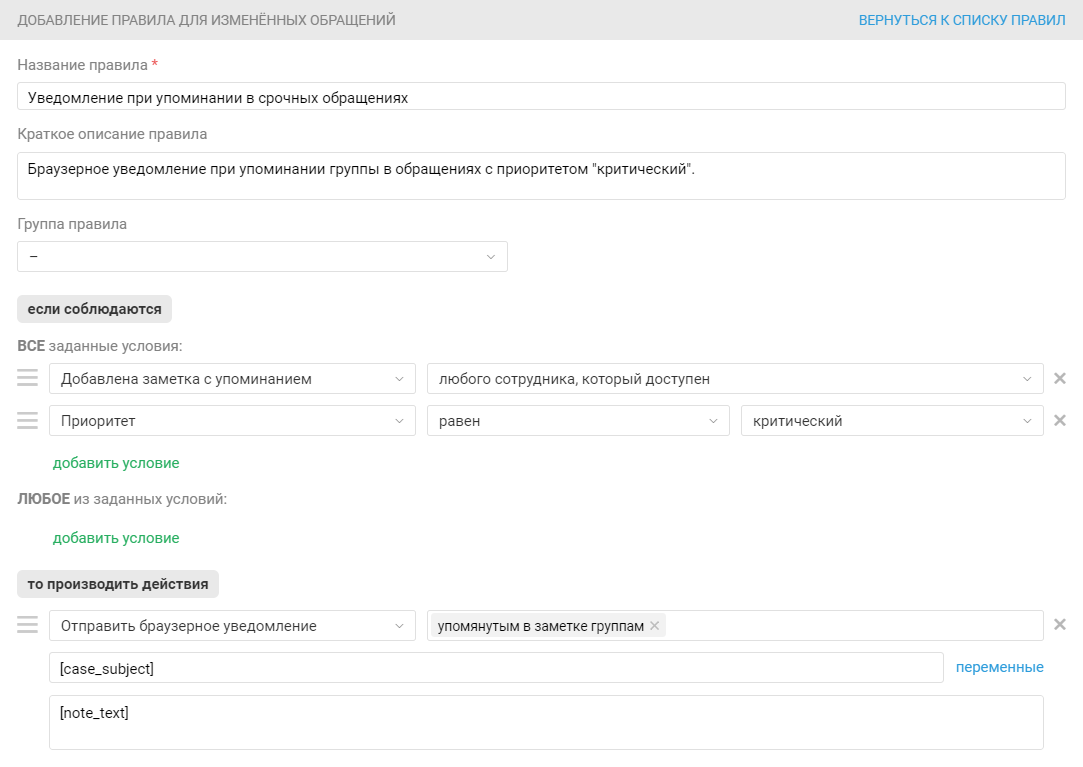Click 'Вернуться к списку правил' link
Image resolution: width=1083 pixels, height=767 pixels.
pos(961,20)
